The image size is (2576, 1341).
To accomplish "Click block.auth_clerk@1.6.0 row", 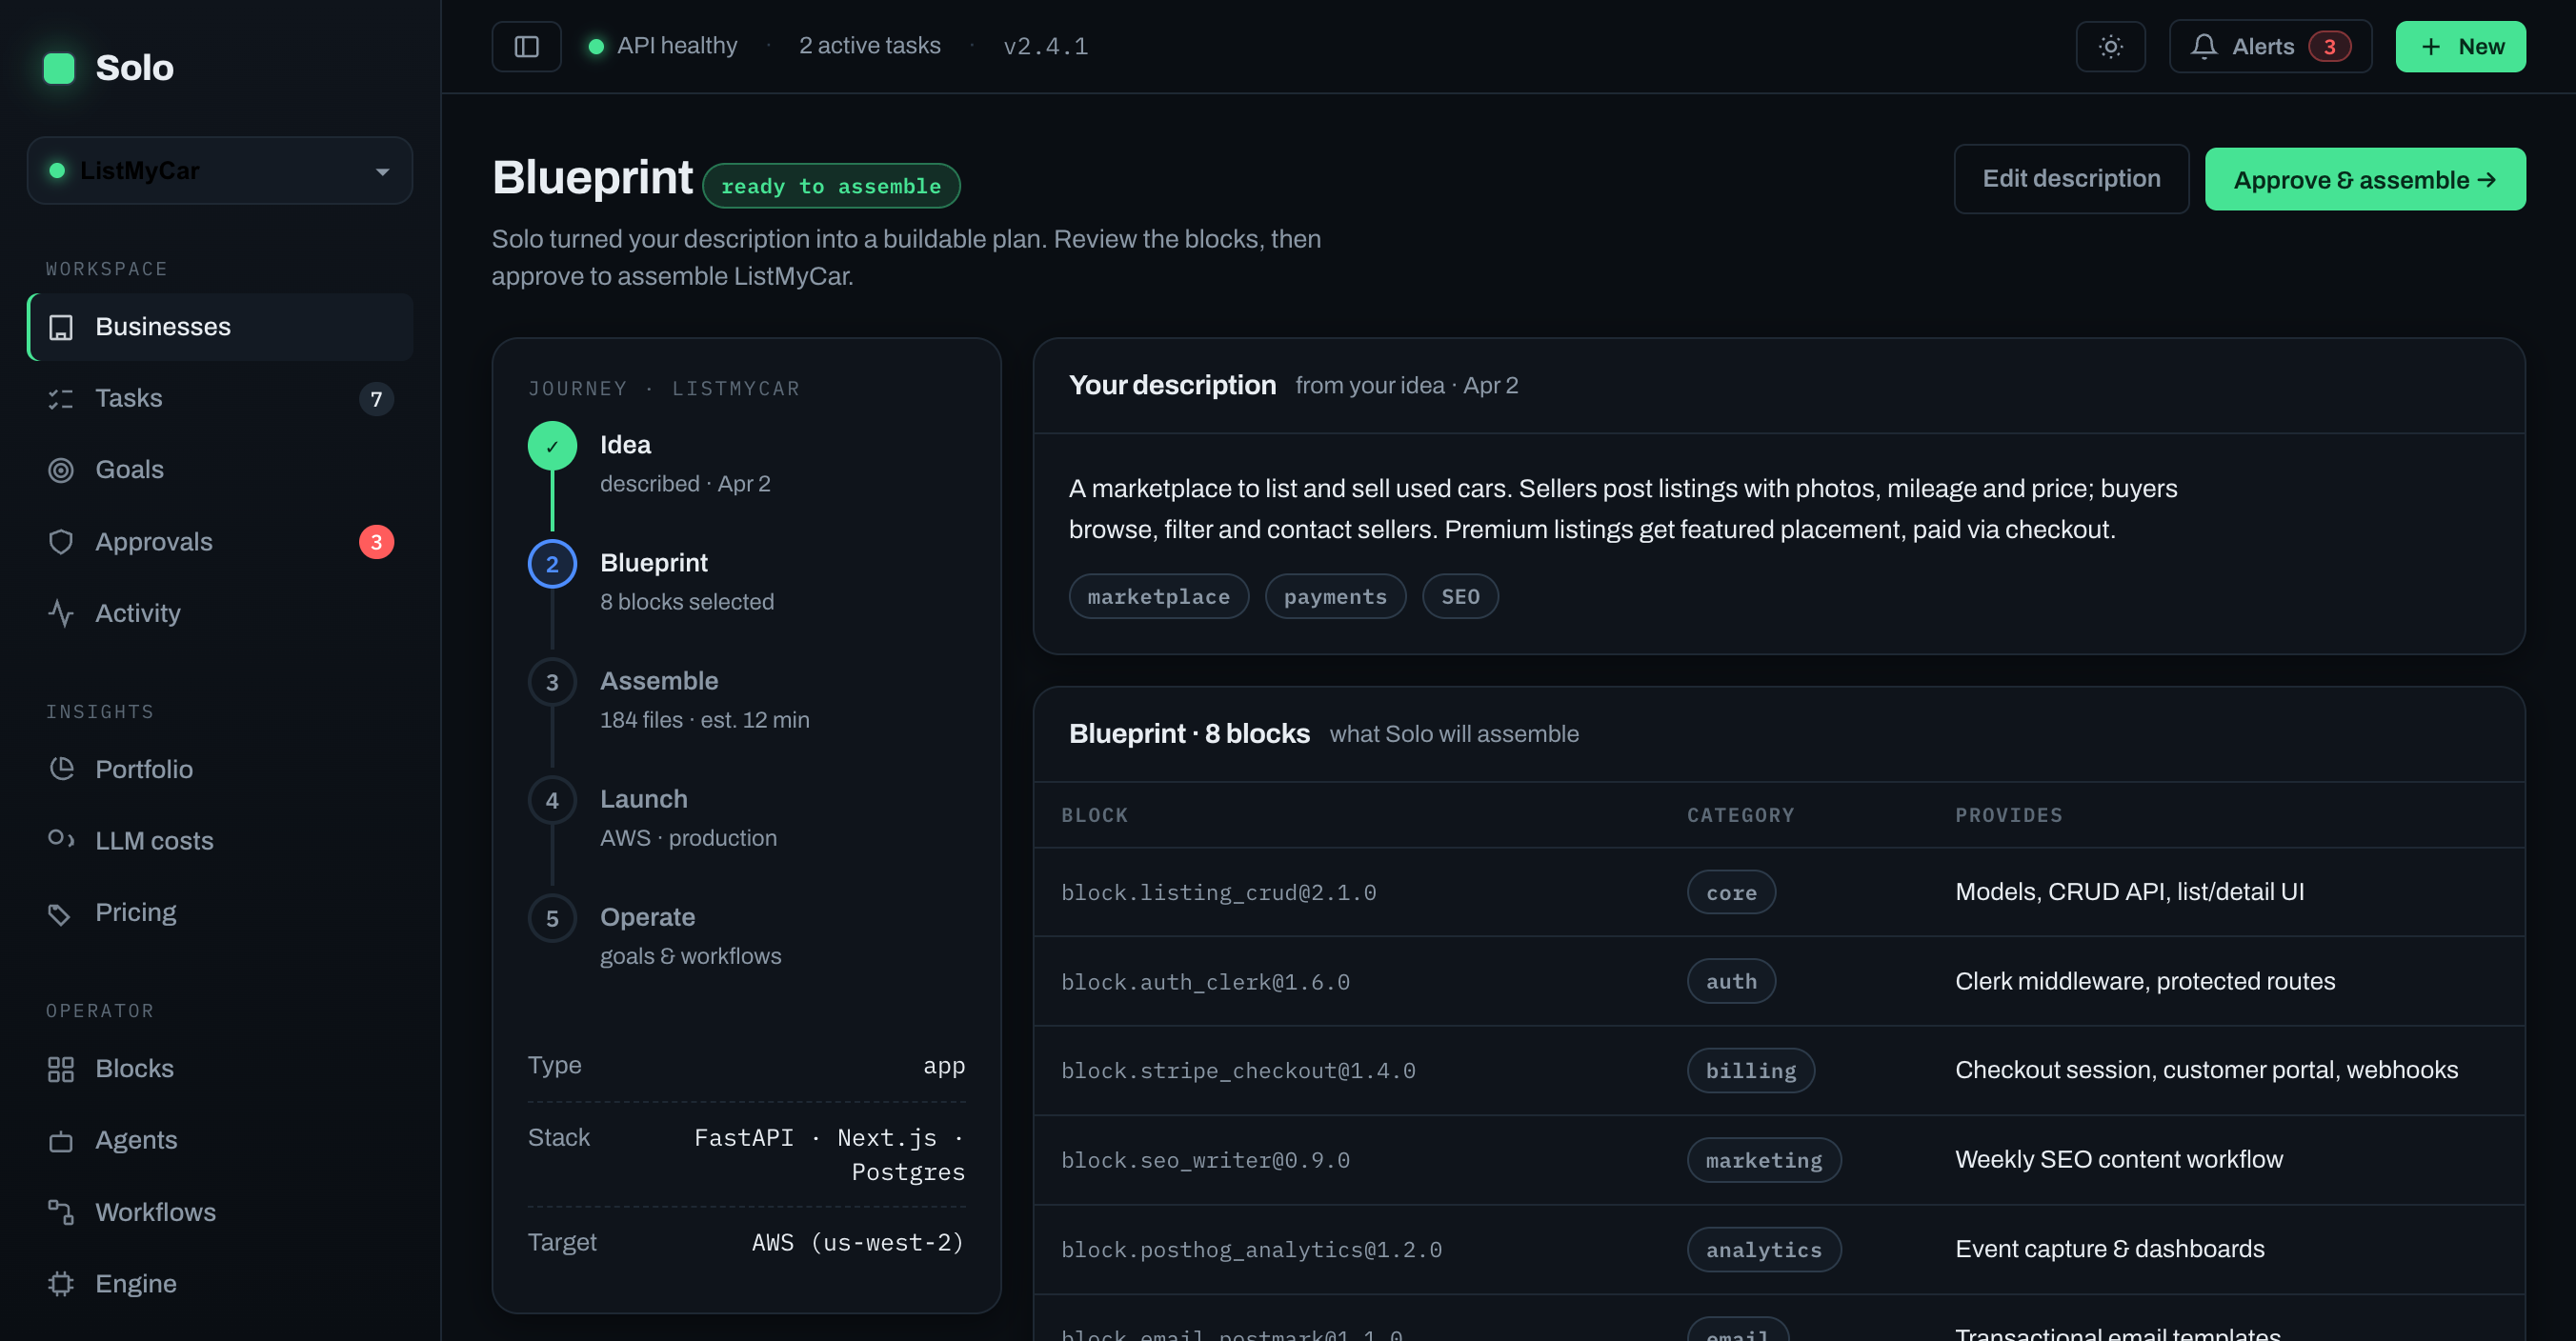I will click(1779, 982).
